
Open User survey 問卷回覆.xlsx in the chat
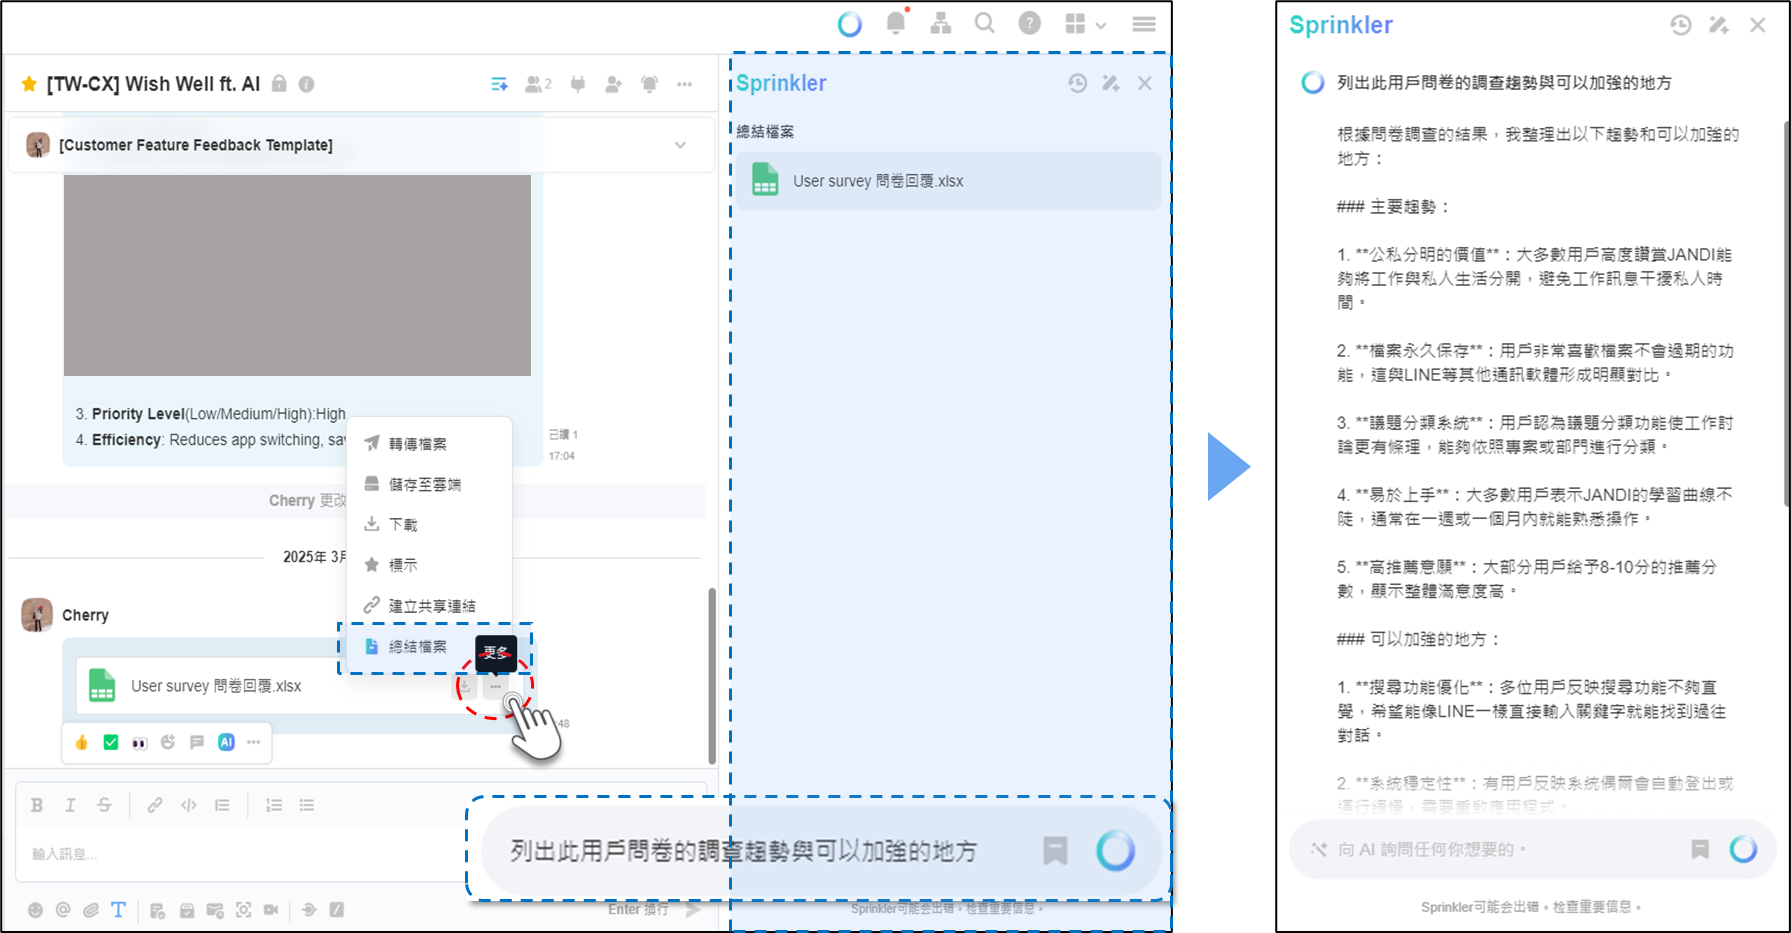point(216,686)
